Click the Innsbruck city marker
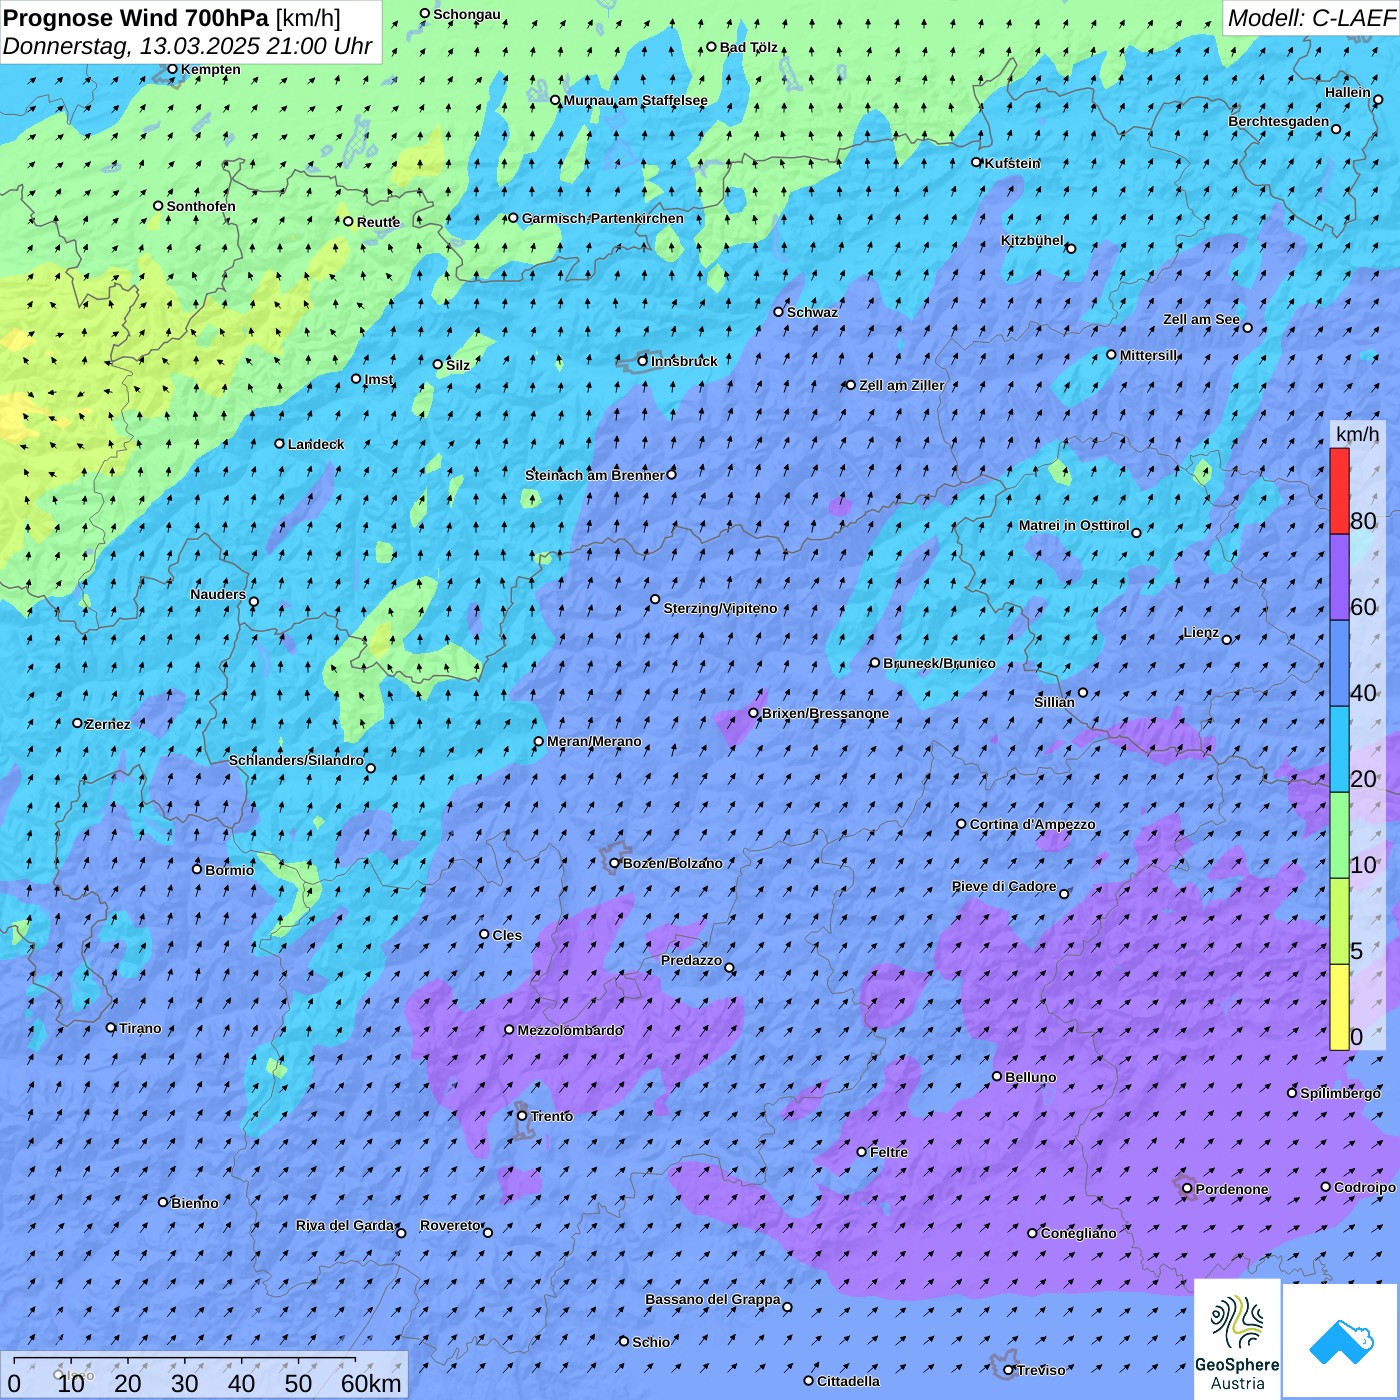 pyautogui.click(x=643, y=361)
